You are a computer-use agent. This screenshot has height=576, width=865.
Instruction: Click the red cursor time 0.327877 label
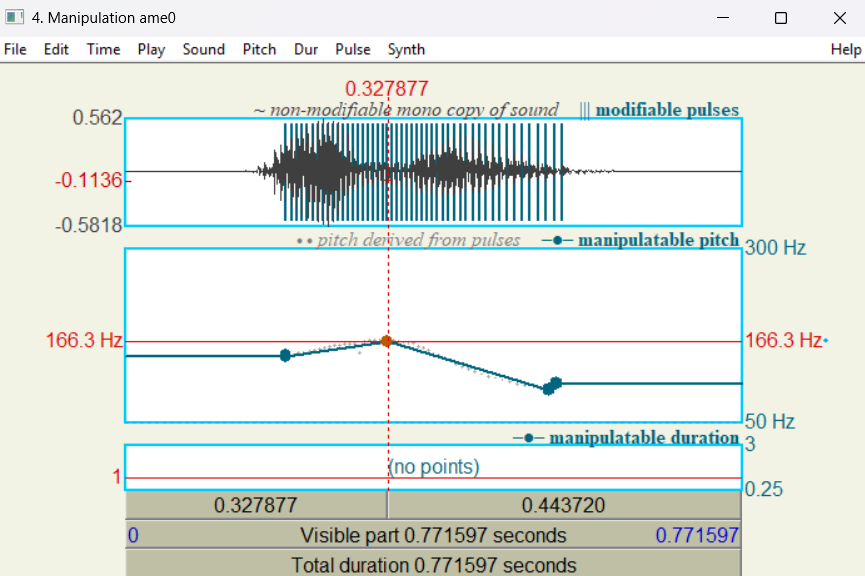point(387,88)
